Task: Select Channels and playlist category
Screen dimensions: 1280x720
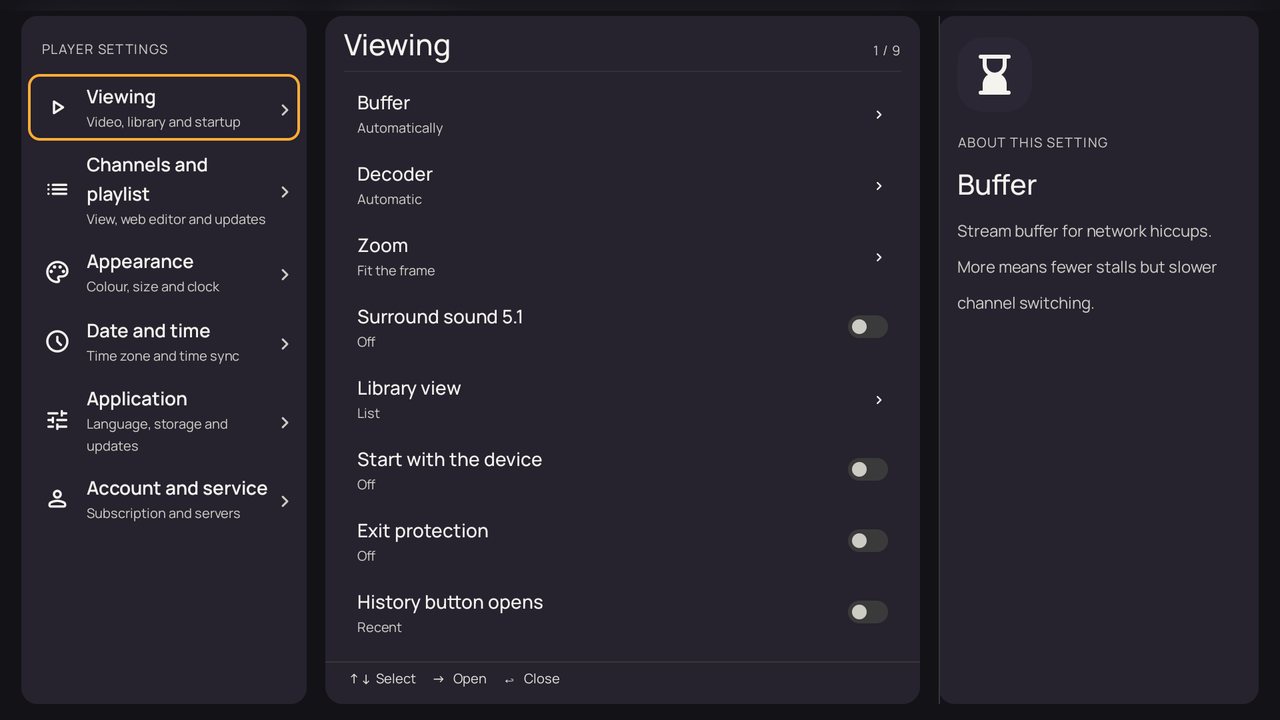Action: pyautogui.click(x=164, y=191)
